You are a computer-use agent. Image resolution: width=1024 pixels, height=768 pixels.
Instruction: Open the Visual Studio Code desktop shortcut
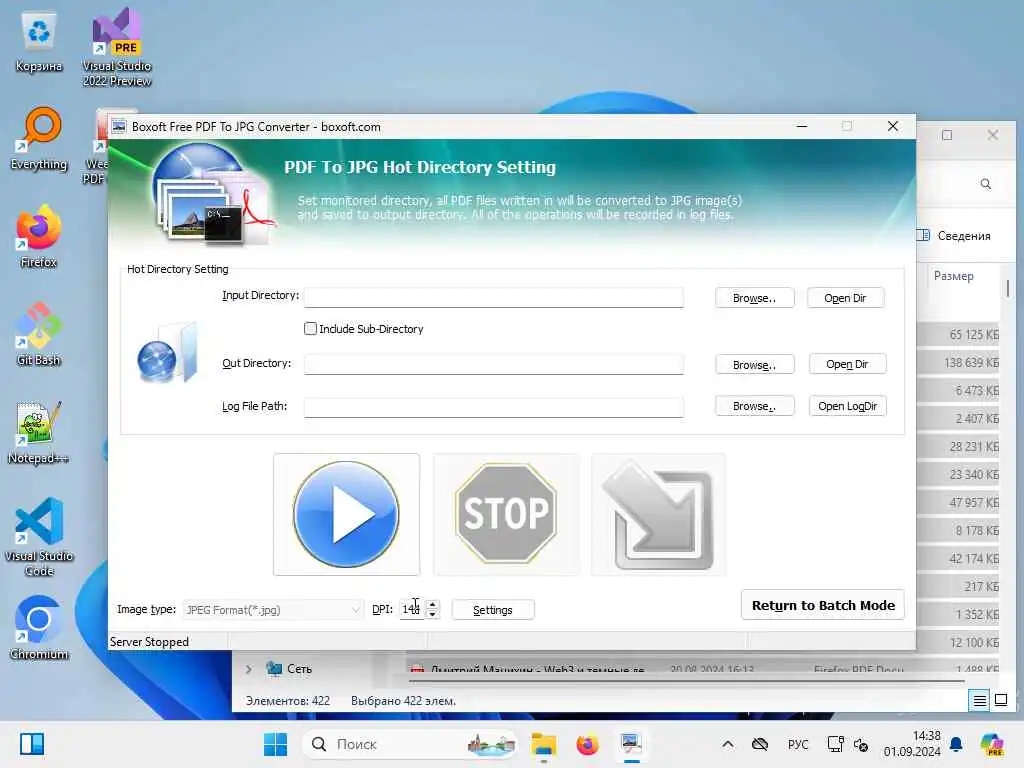39,537
